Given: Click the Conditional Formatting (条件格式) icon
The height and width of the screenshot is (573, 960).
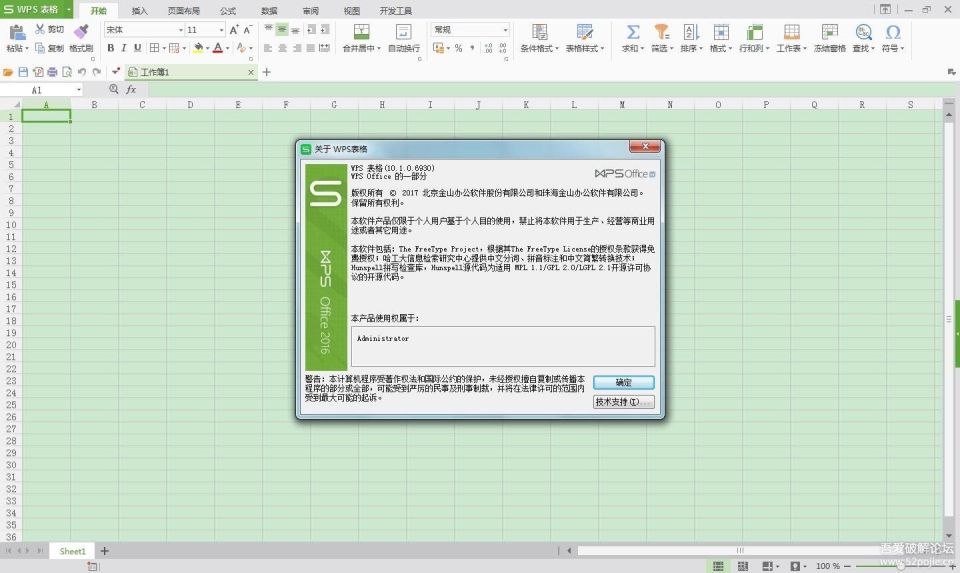Looking at the screenshot, I should [x=539, y=32].
